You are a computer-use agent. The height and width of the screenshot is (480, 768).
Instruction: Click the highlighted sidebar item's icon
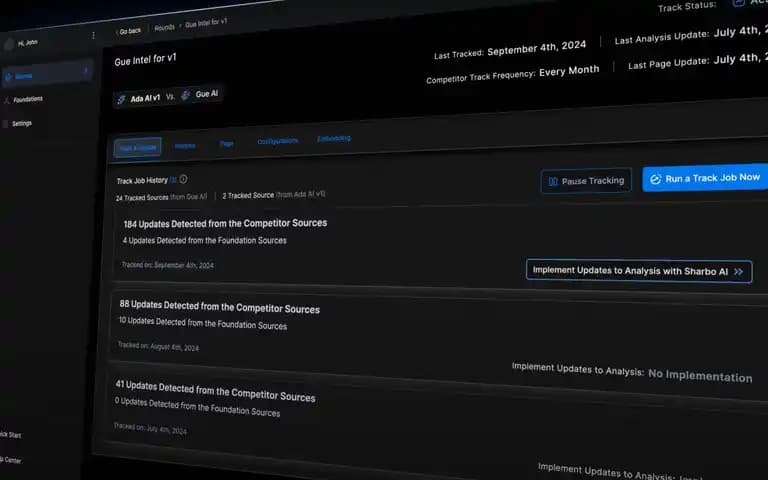[x=8, y=77]
